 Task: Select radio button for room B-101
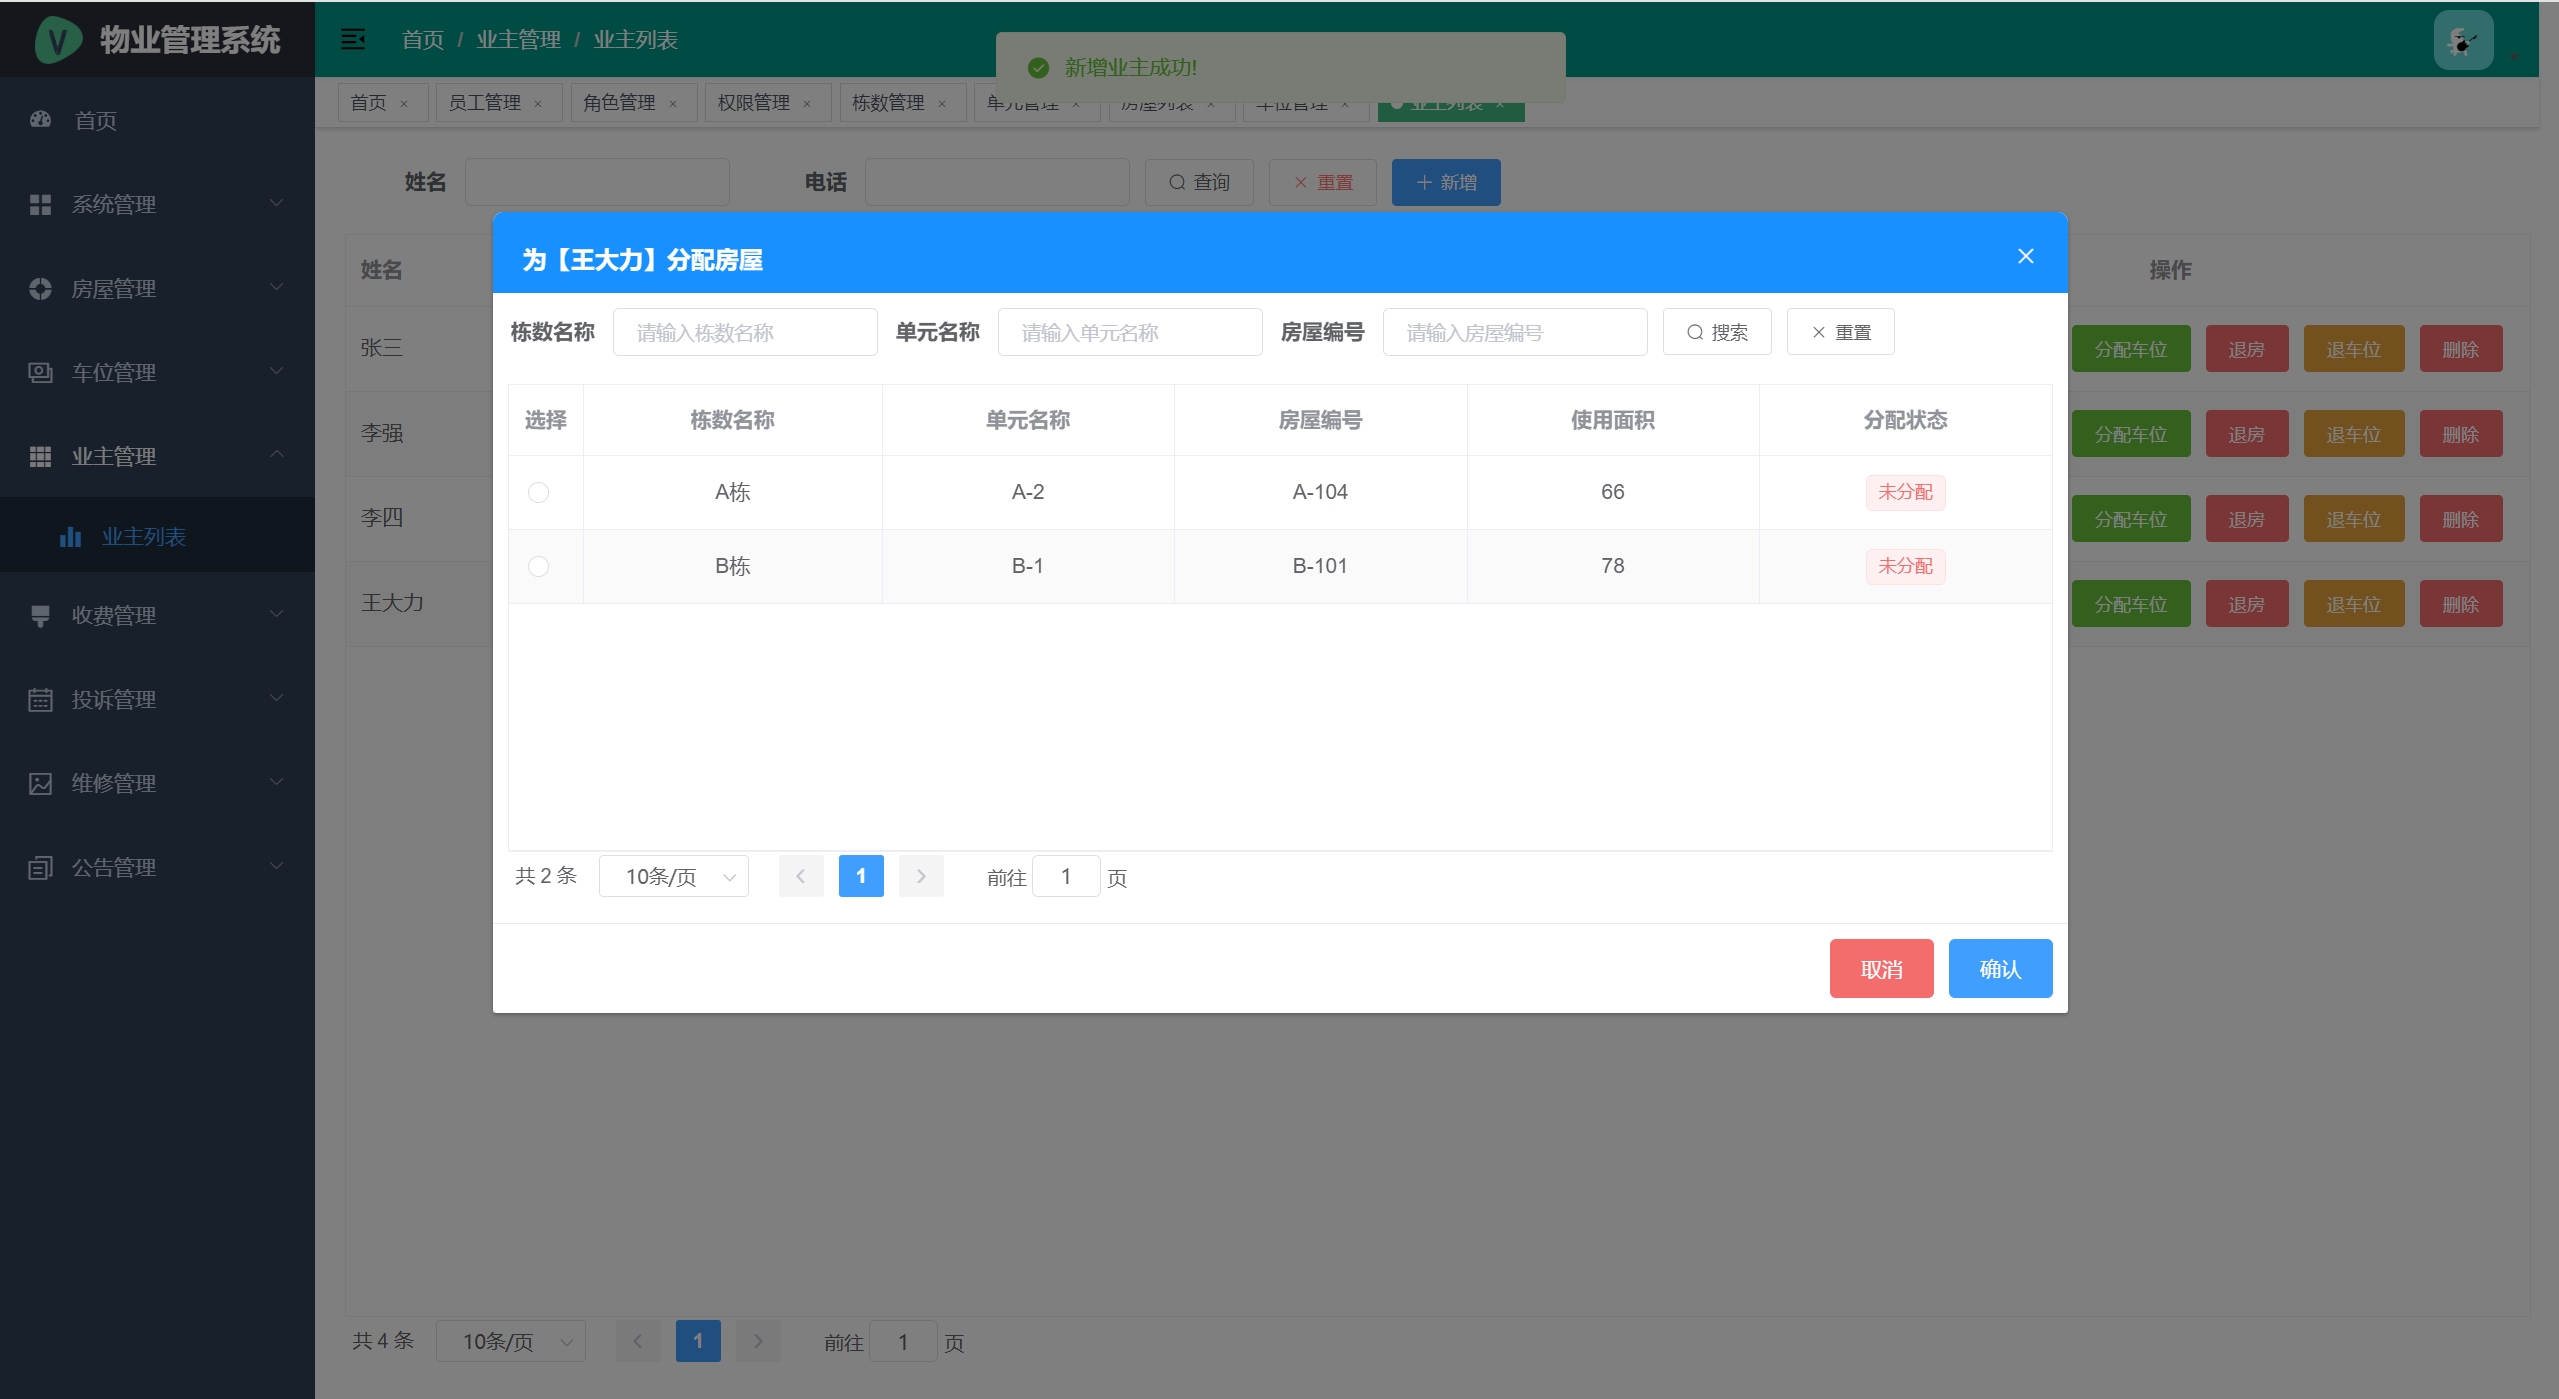[x=538, y=566]
